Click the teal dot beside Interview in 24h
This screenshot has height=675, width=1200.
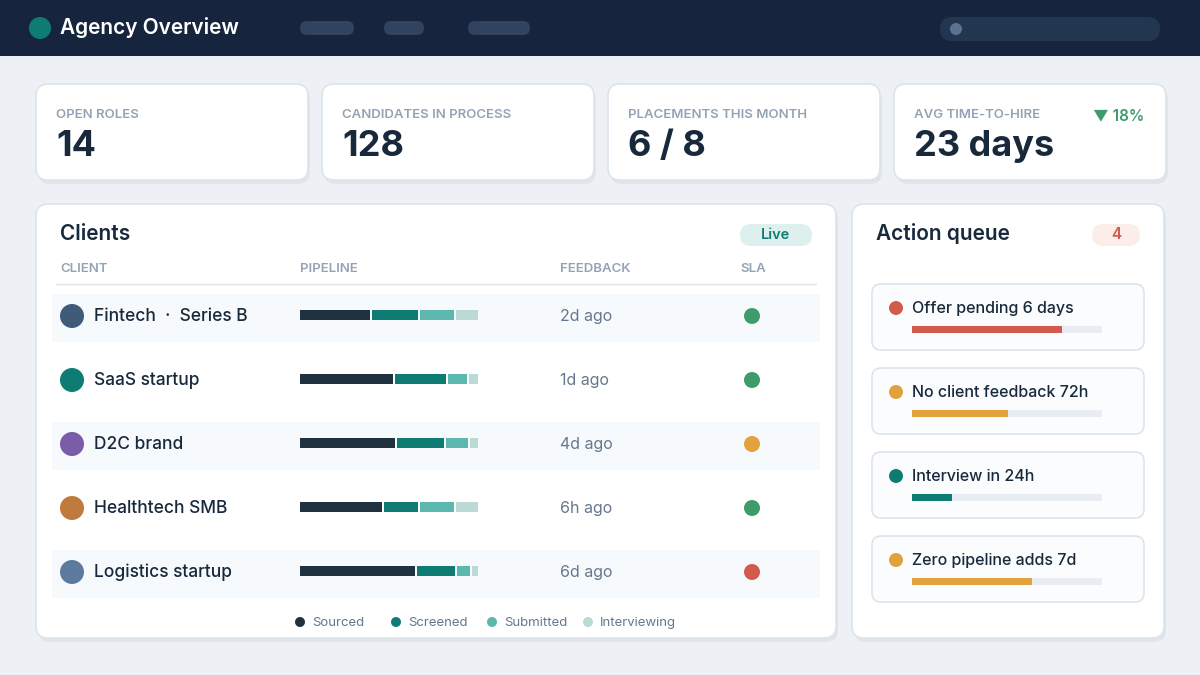[x=896, y=476]
